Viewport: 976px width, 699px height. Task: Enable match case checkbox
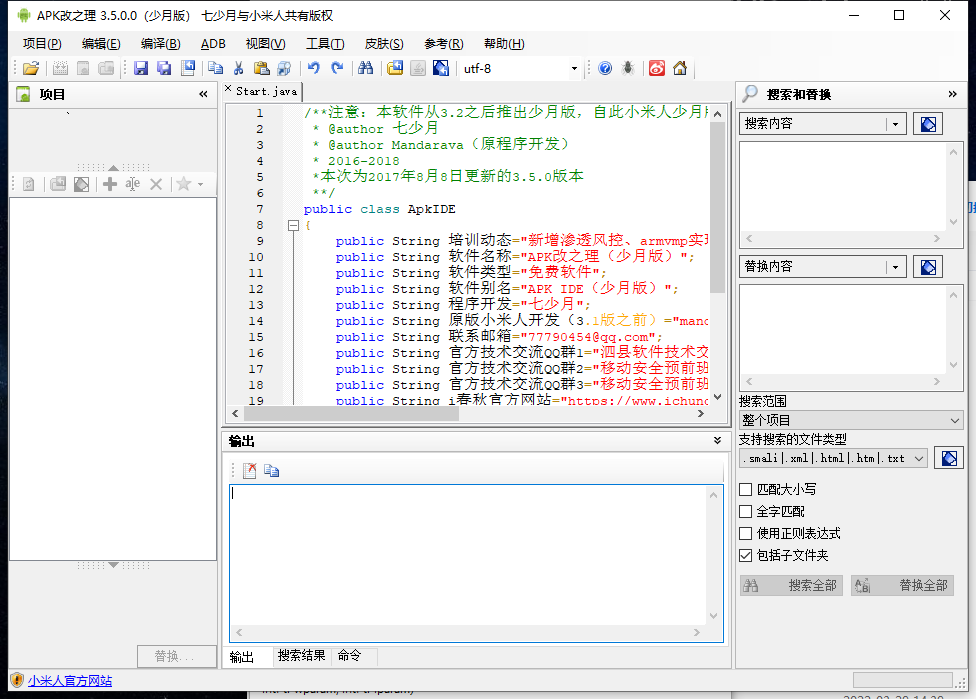point(745,488)
